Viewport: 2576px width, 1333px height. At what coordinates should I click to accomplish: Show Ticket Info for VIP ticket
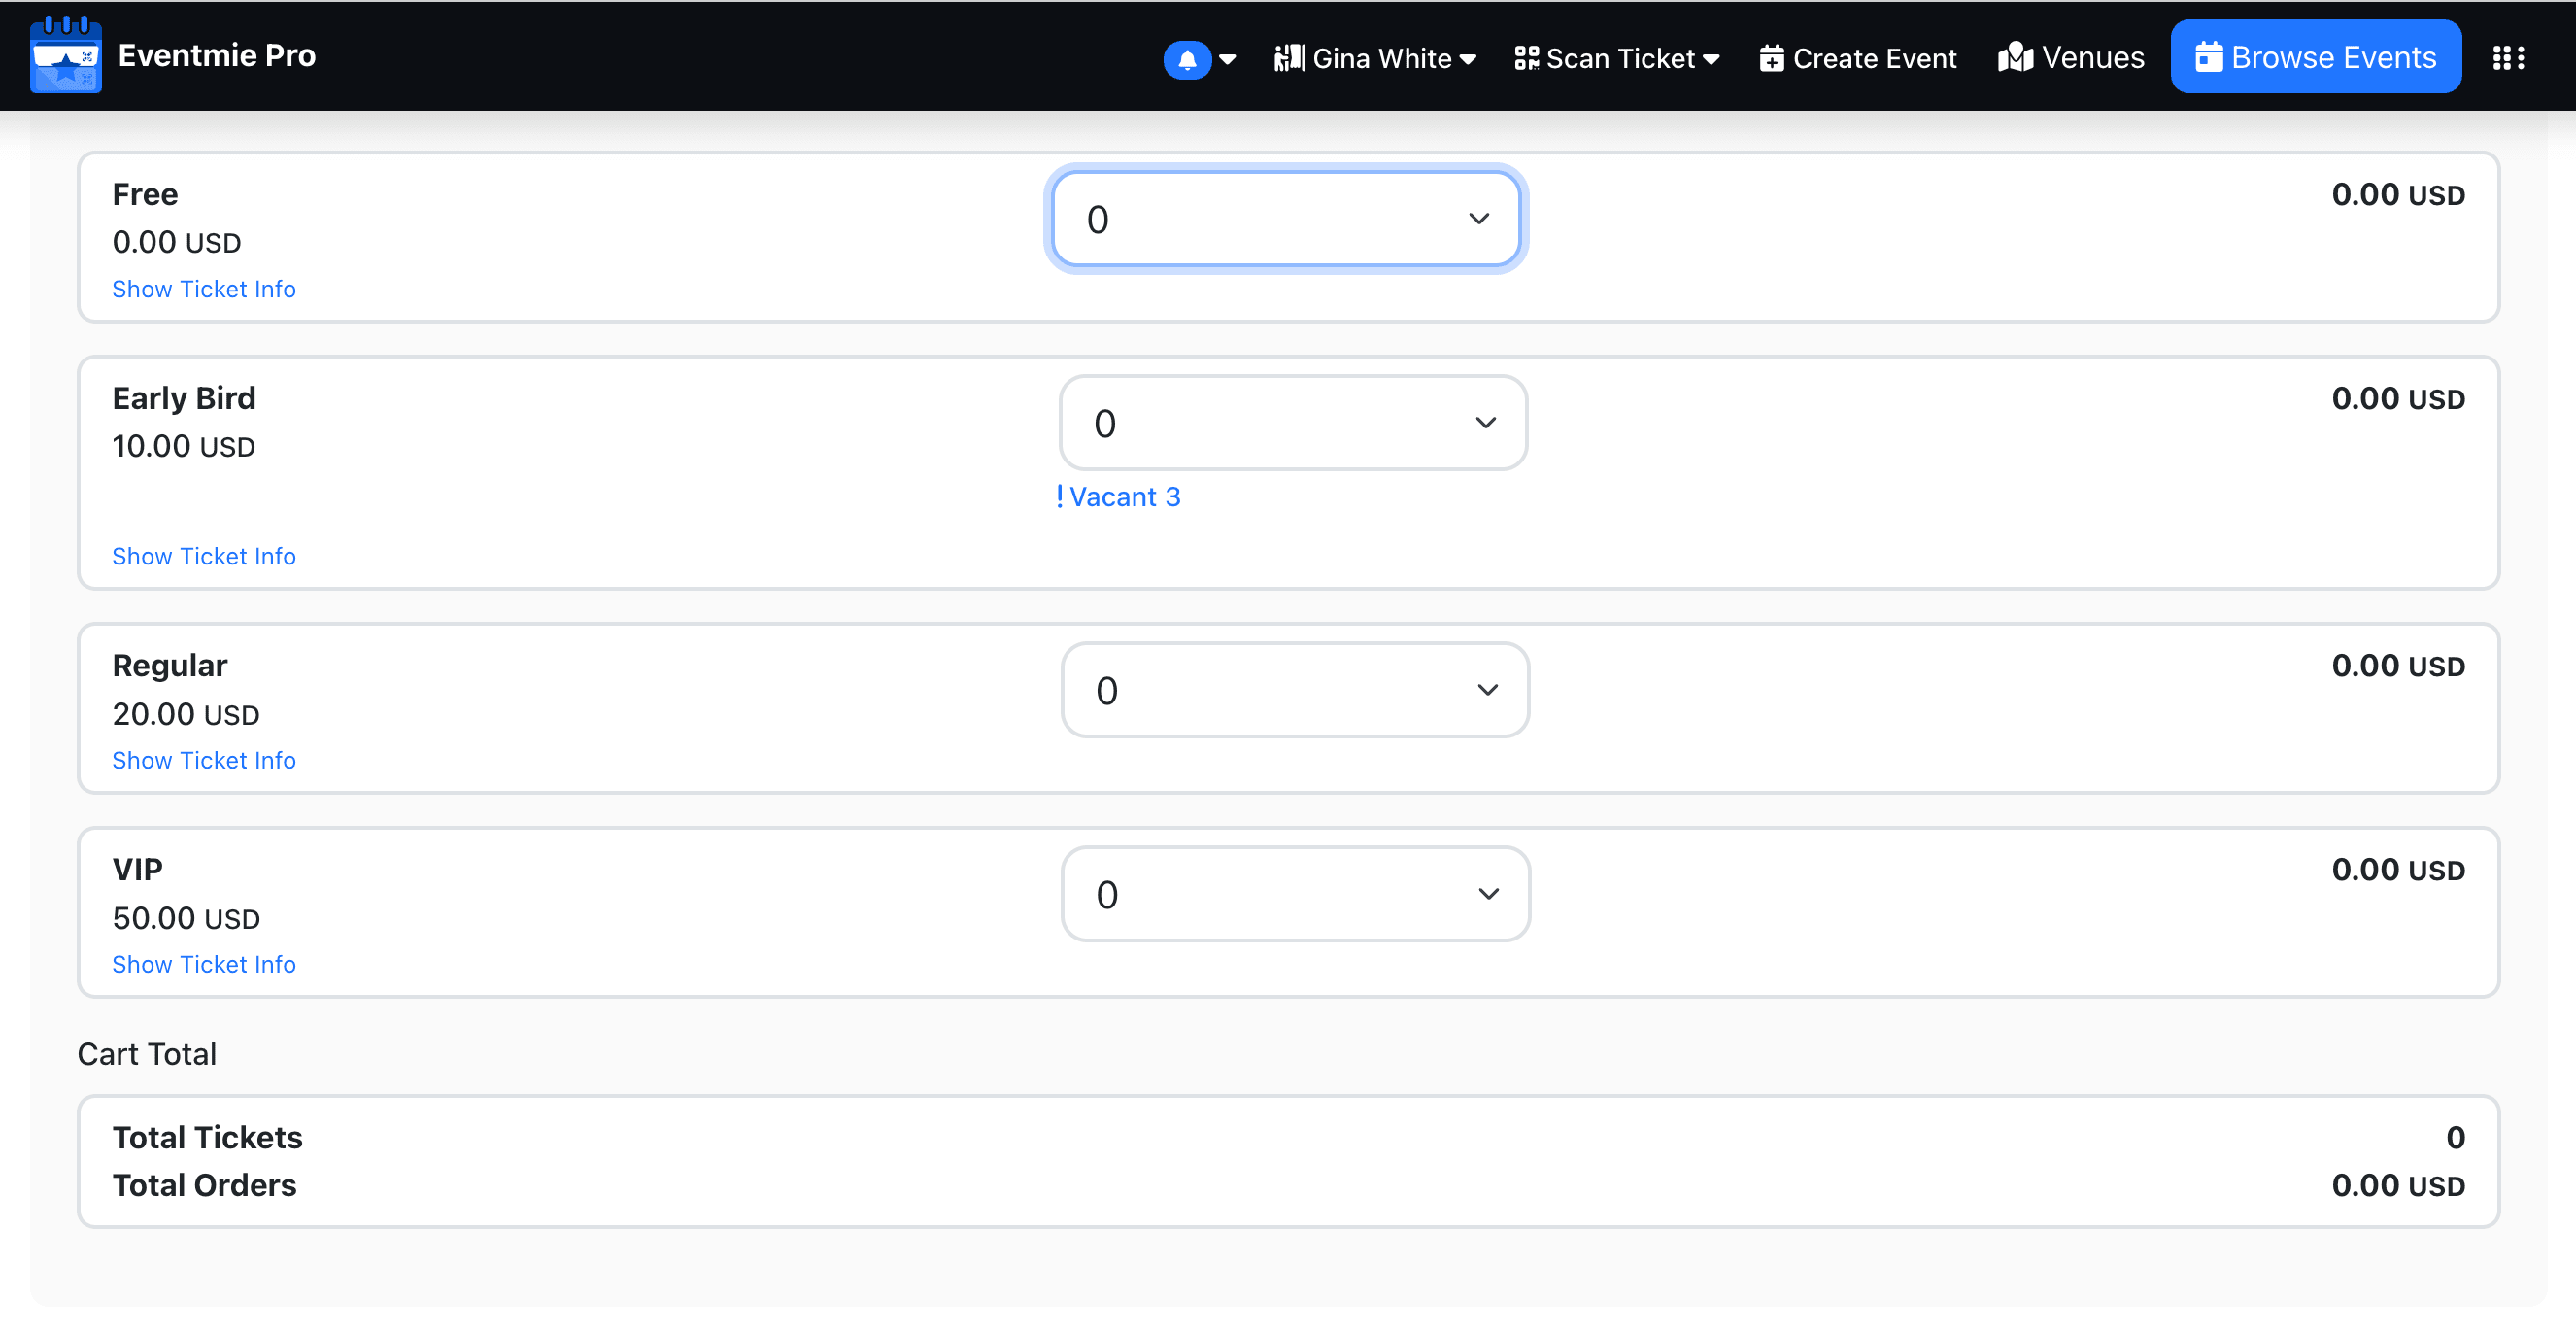click(x=204, y=964)
